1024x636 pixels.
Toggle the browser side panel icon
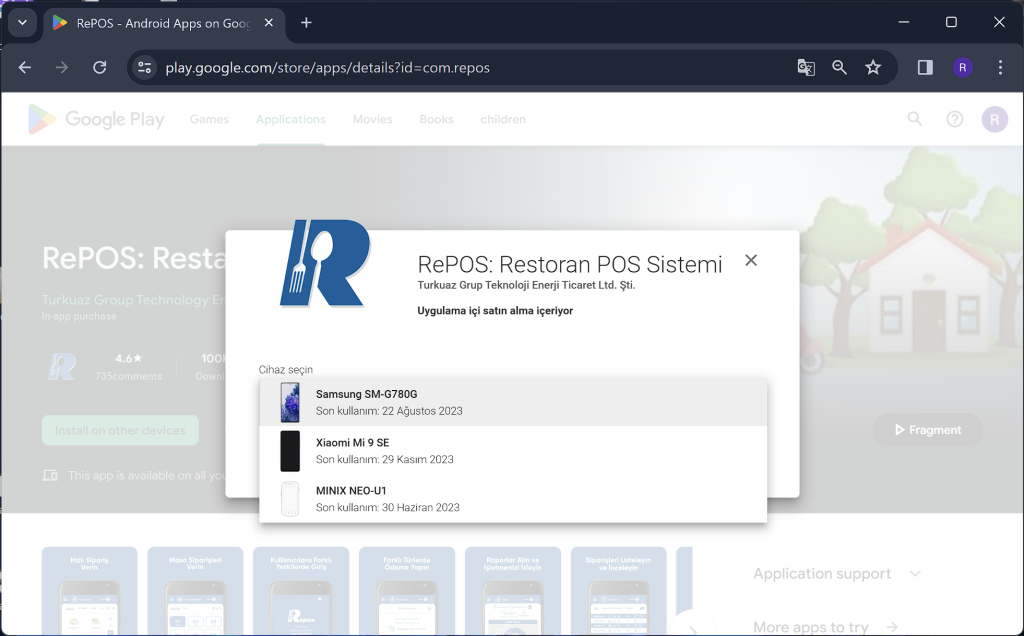(x=925, y=67)
